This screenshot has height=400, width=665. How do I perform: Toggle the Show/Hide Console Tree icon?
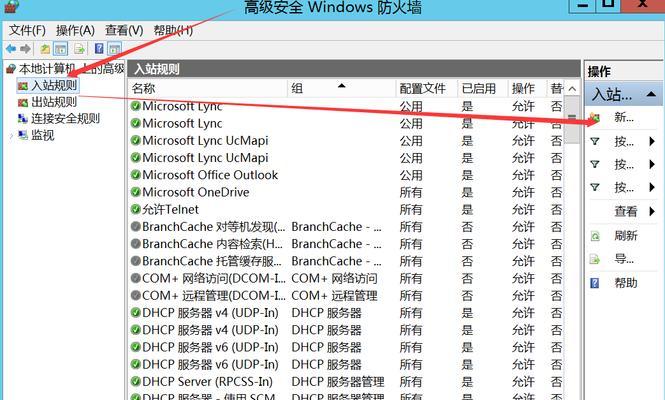61,49
